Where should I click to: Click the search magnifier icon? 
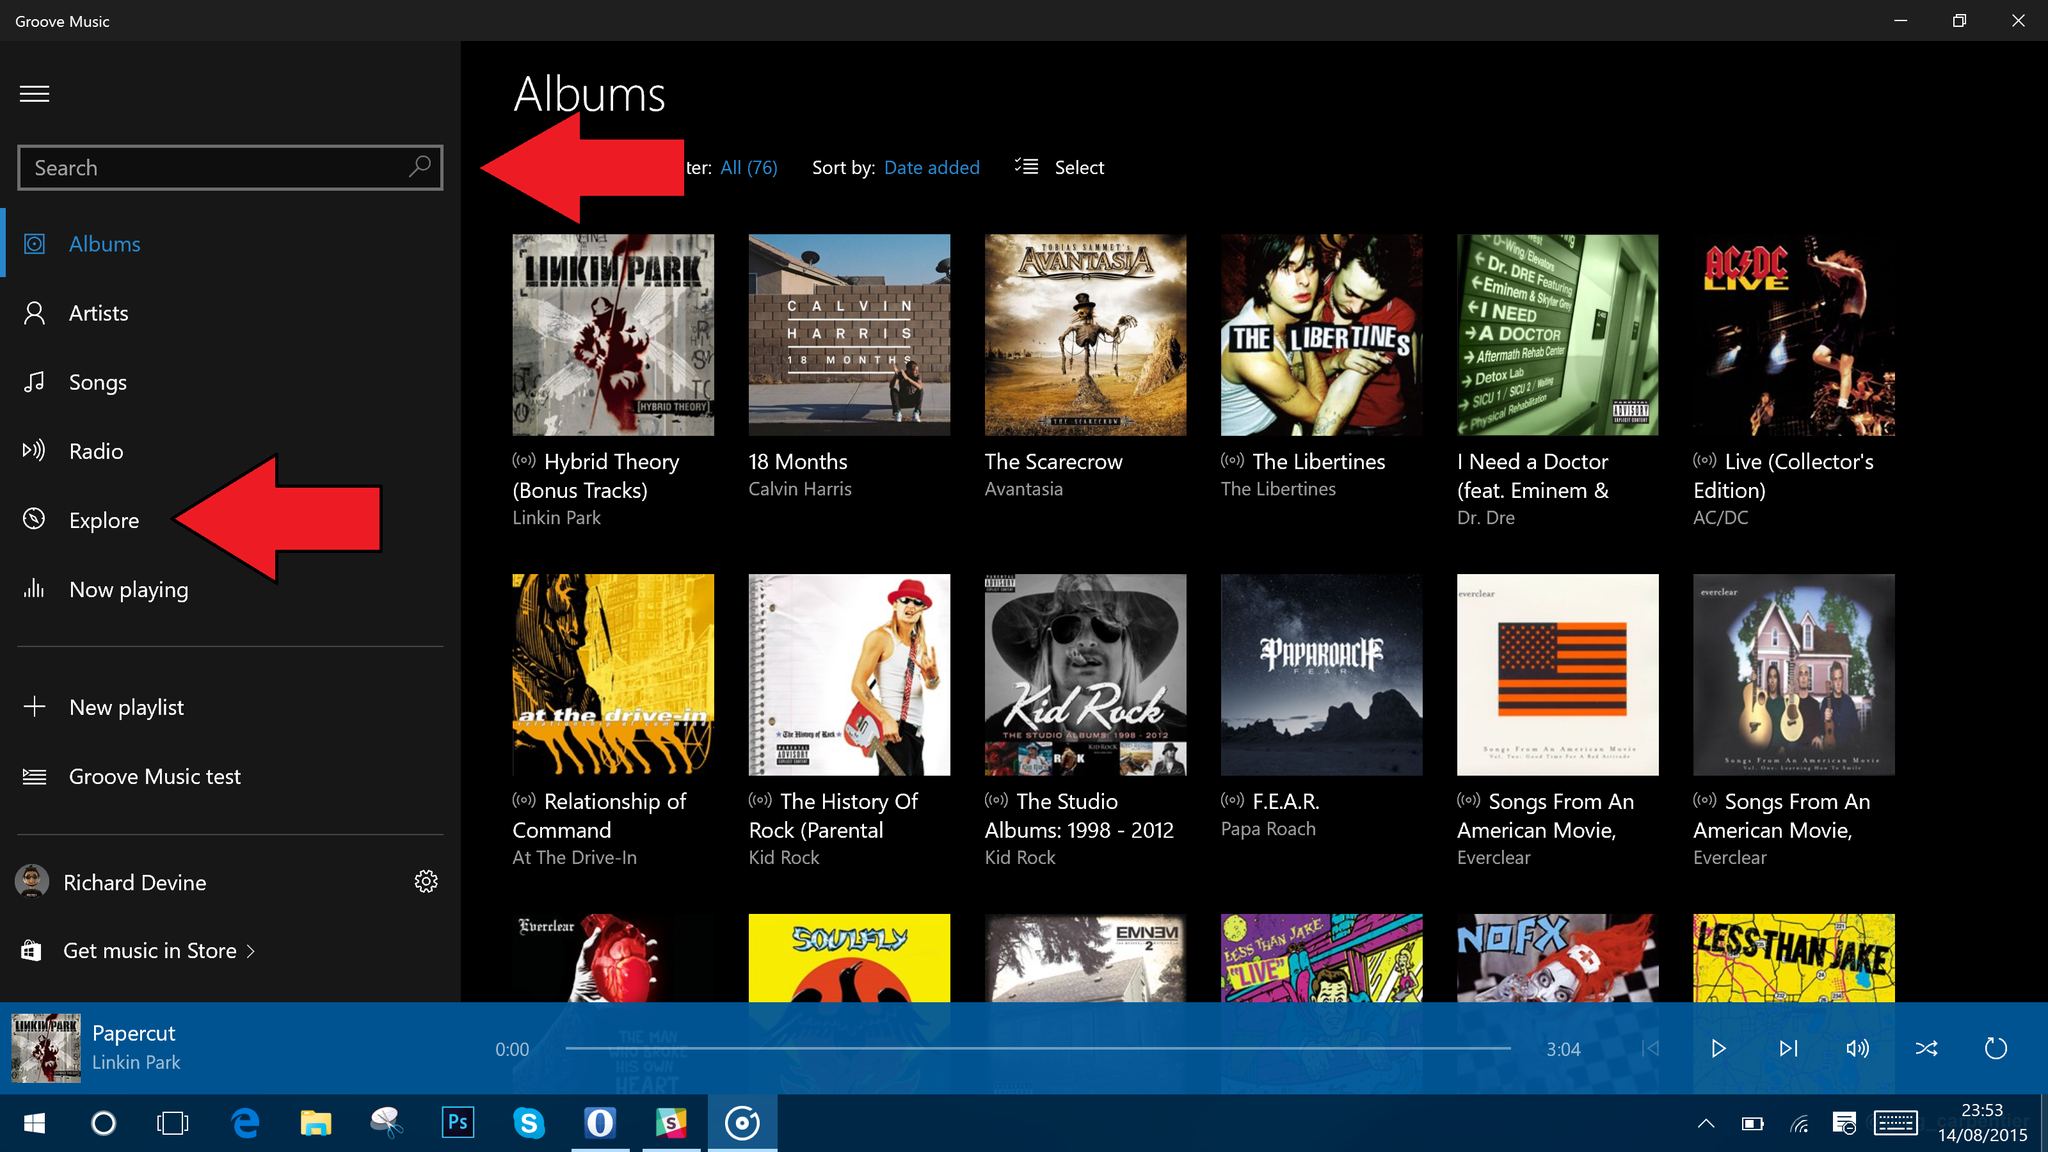click(419, 167)
